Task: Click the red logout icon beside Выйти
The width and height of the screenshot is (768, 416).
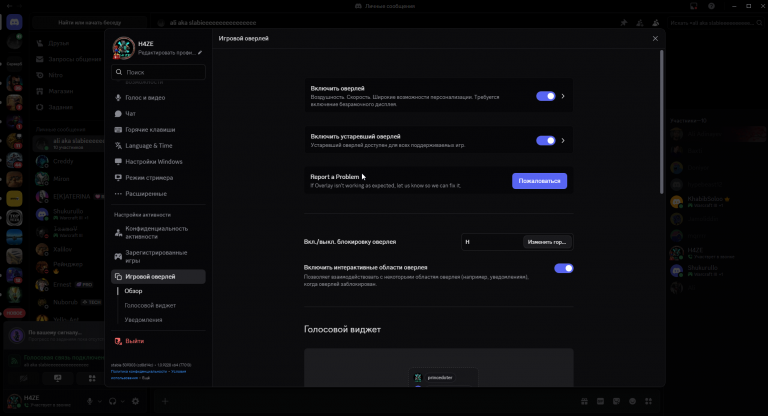Action: (x=118, y=341)
